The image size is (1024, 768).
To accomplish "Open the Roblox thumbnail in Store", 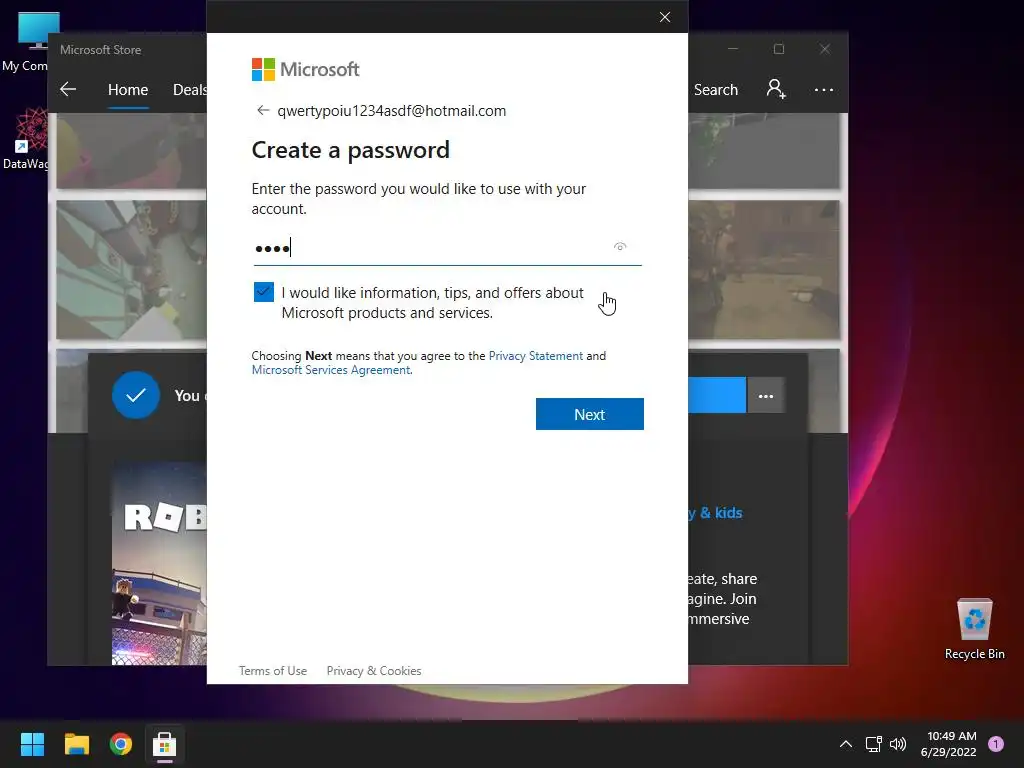I will [159, 564].
